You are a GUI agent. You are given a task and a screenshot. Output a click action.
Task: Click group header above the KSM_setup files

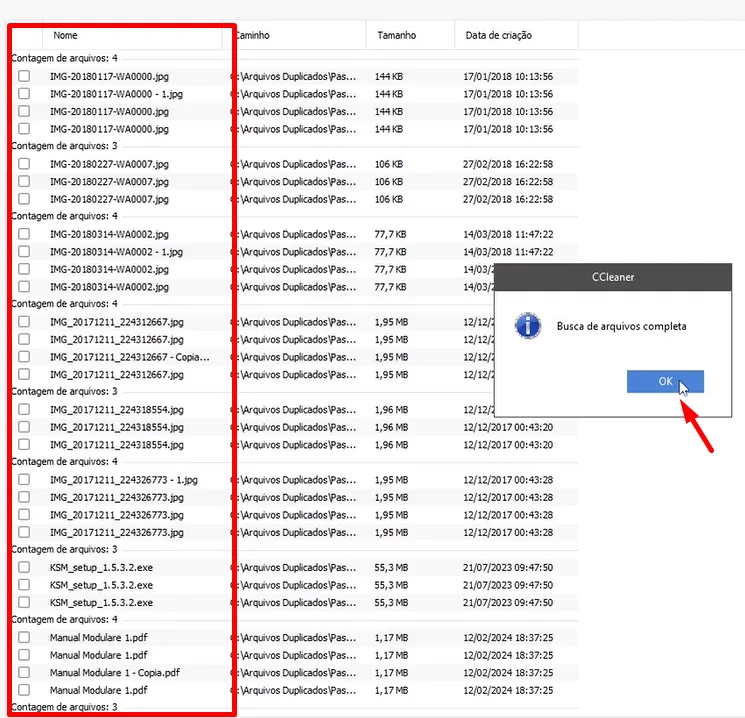[x=64, y=549]
